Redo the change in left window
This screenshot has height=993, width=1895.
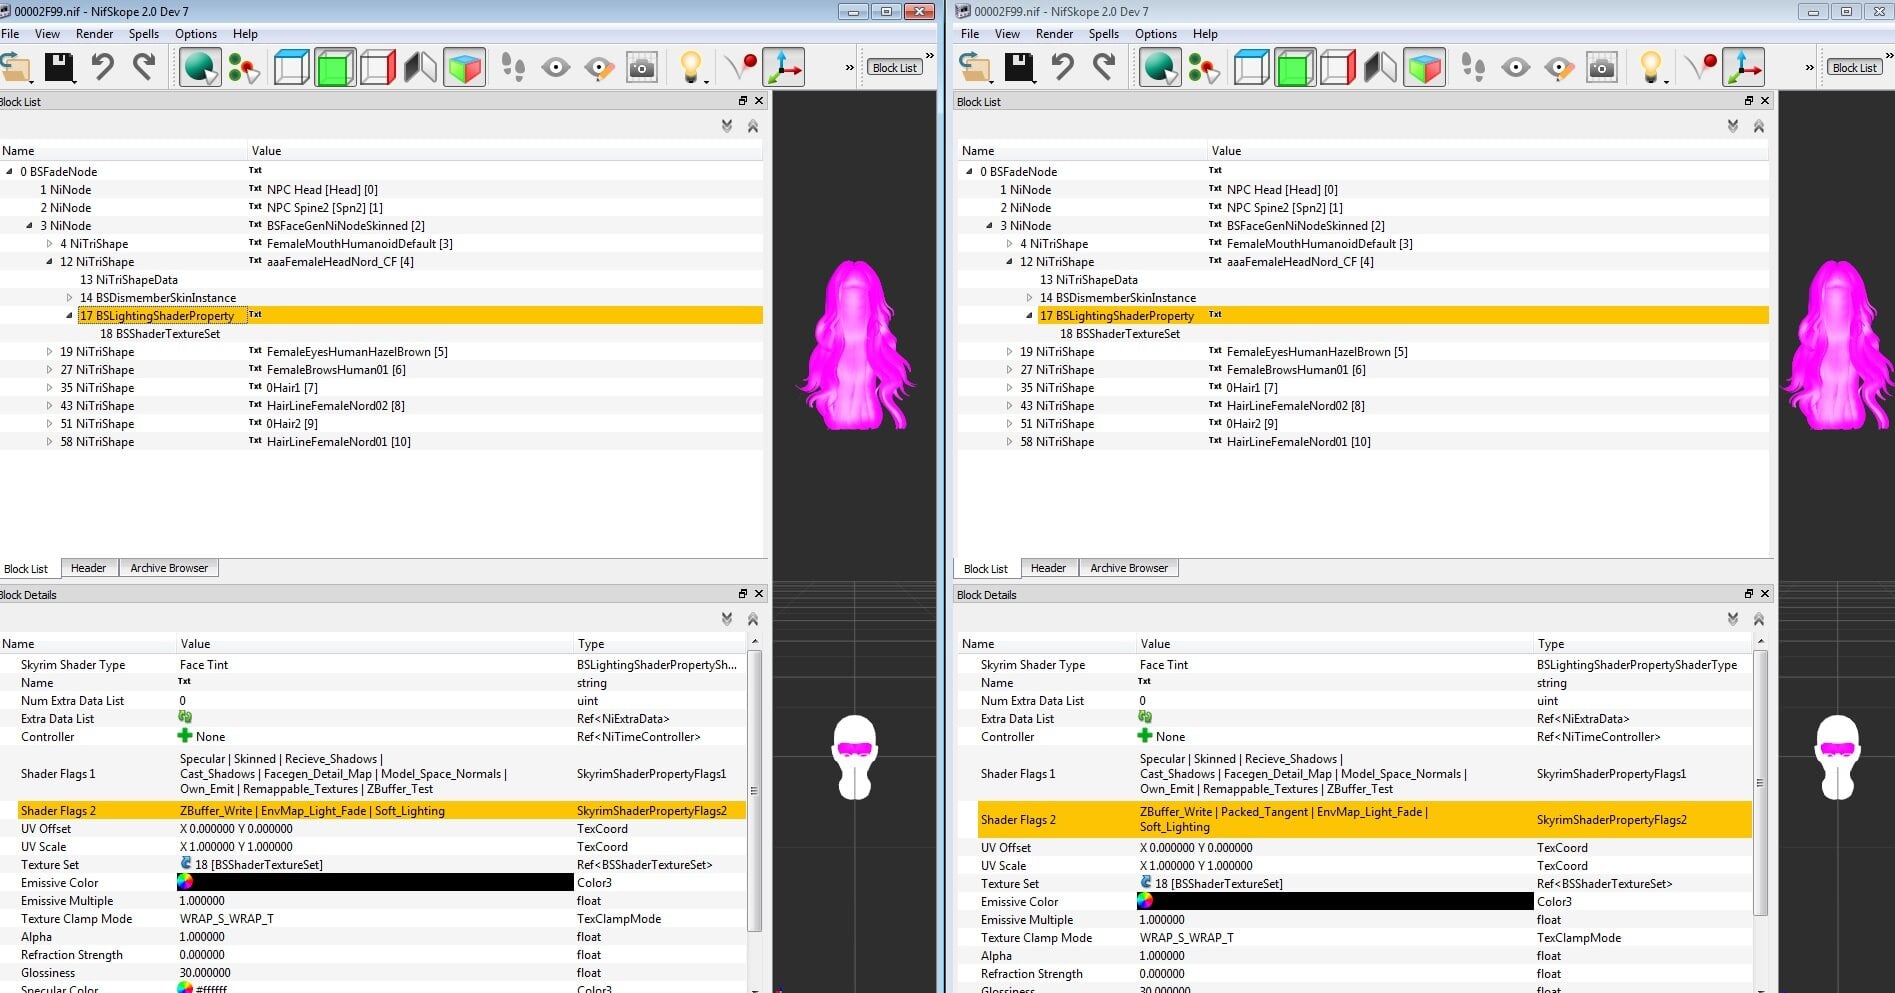point(144,67)
